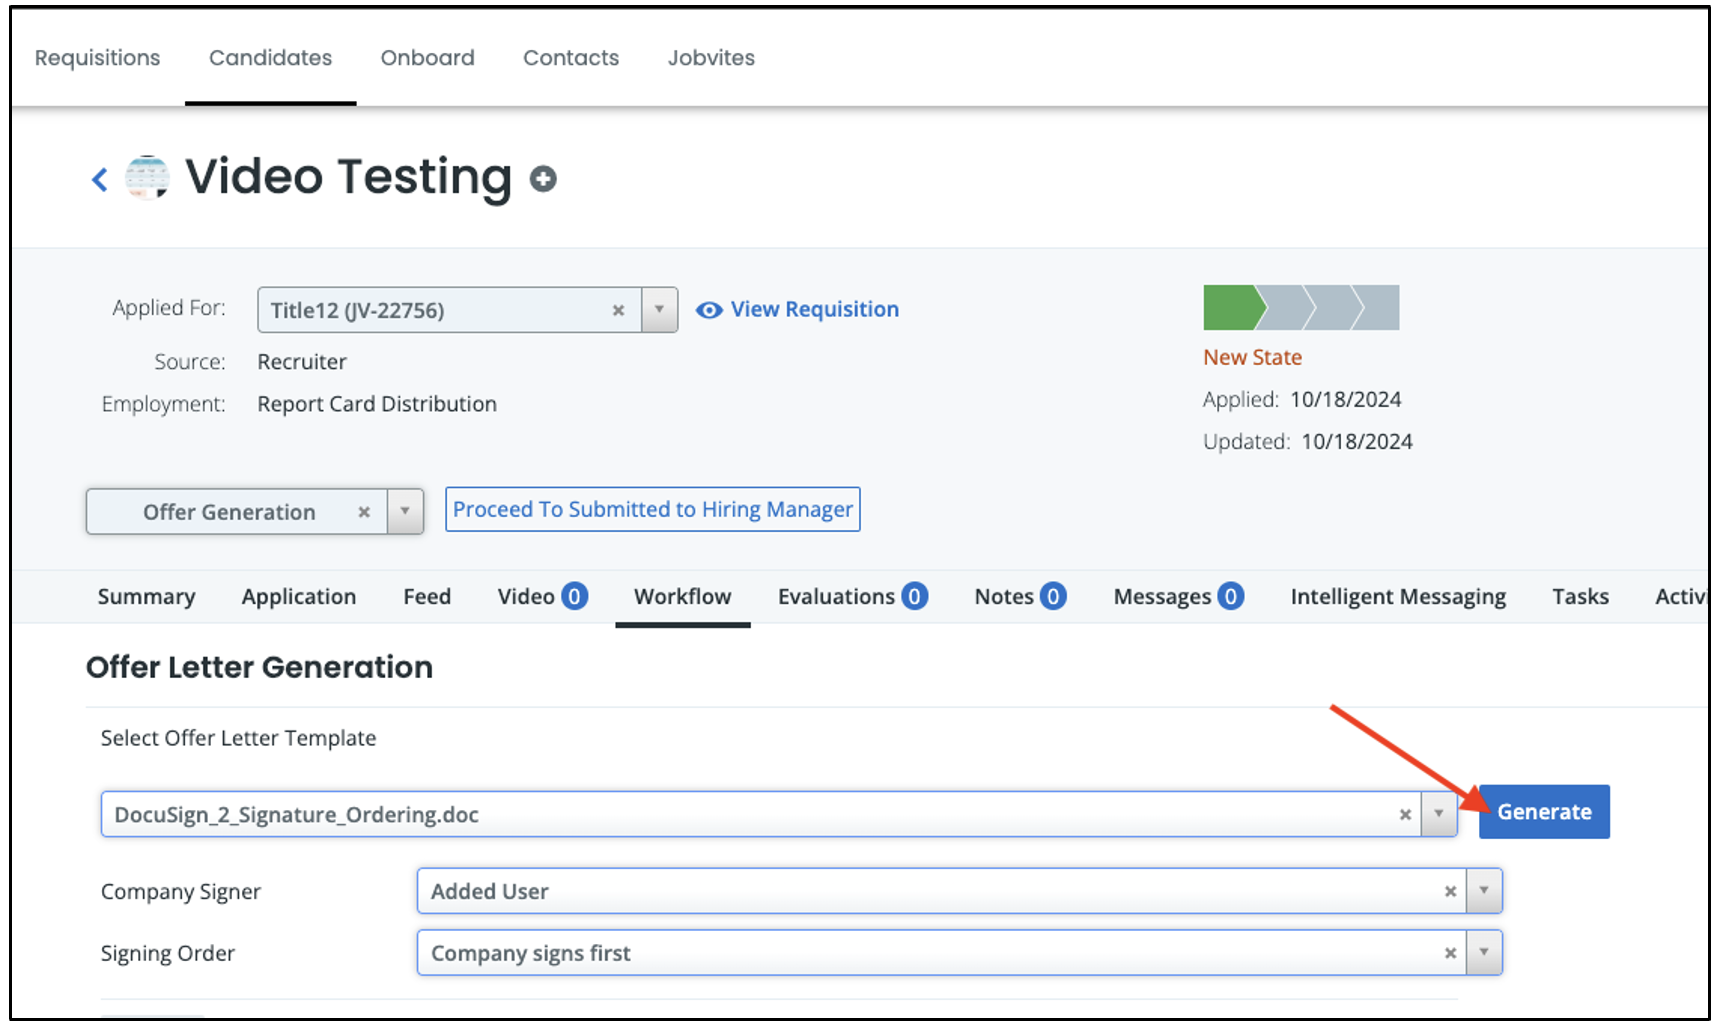Clear the Applied For requisition selection
1716x1028 pixels.
coord(618,310)
